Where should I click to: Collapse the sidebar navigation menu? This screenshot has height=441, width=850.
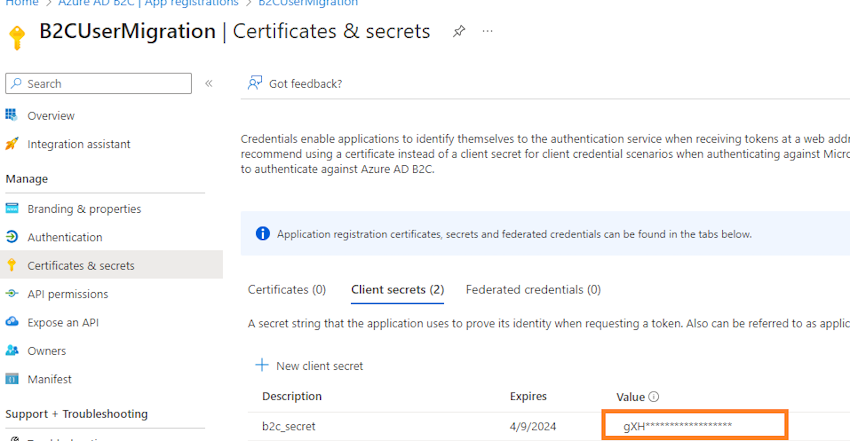coord(209,84)
